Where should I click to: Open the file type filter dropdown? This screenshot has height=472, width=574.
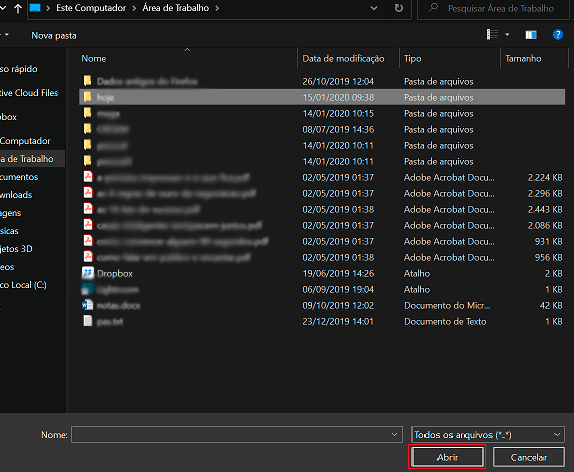pos(488,435)
